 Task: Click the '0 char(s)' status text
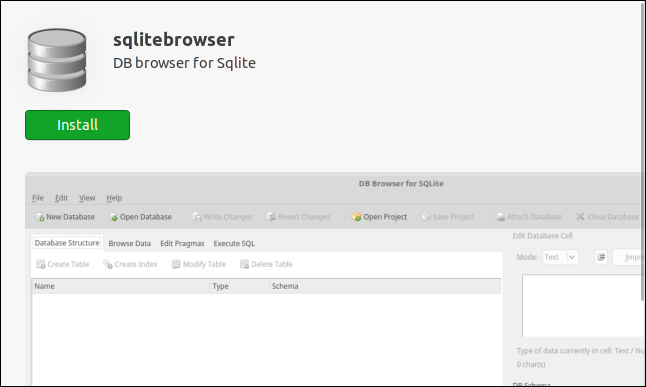[531, 364]
